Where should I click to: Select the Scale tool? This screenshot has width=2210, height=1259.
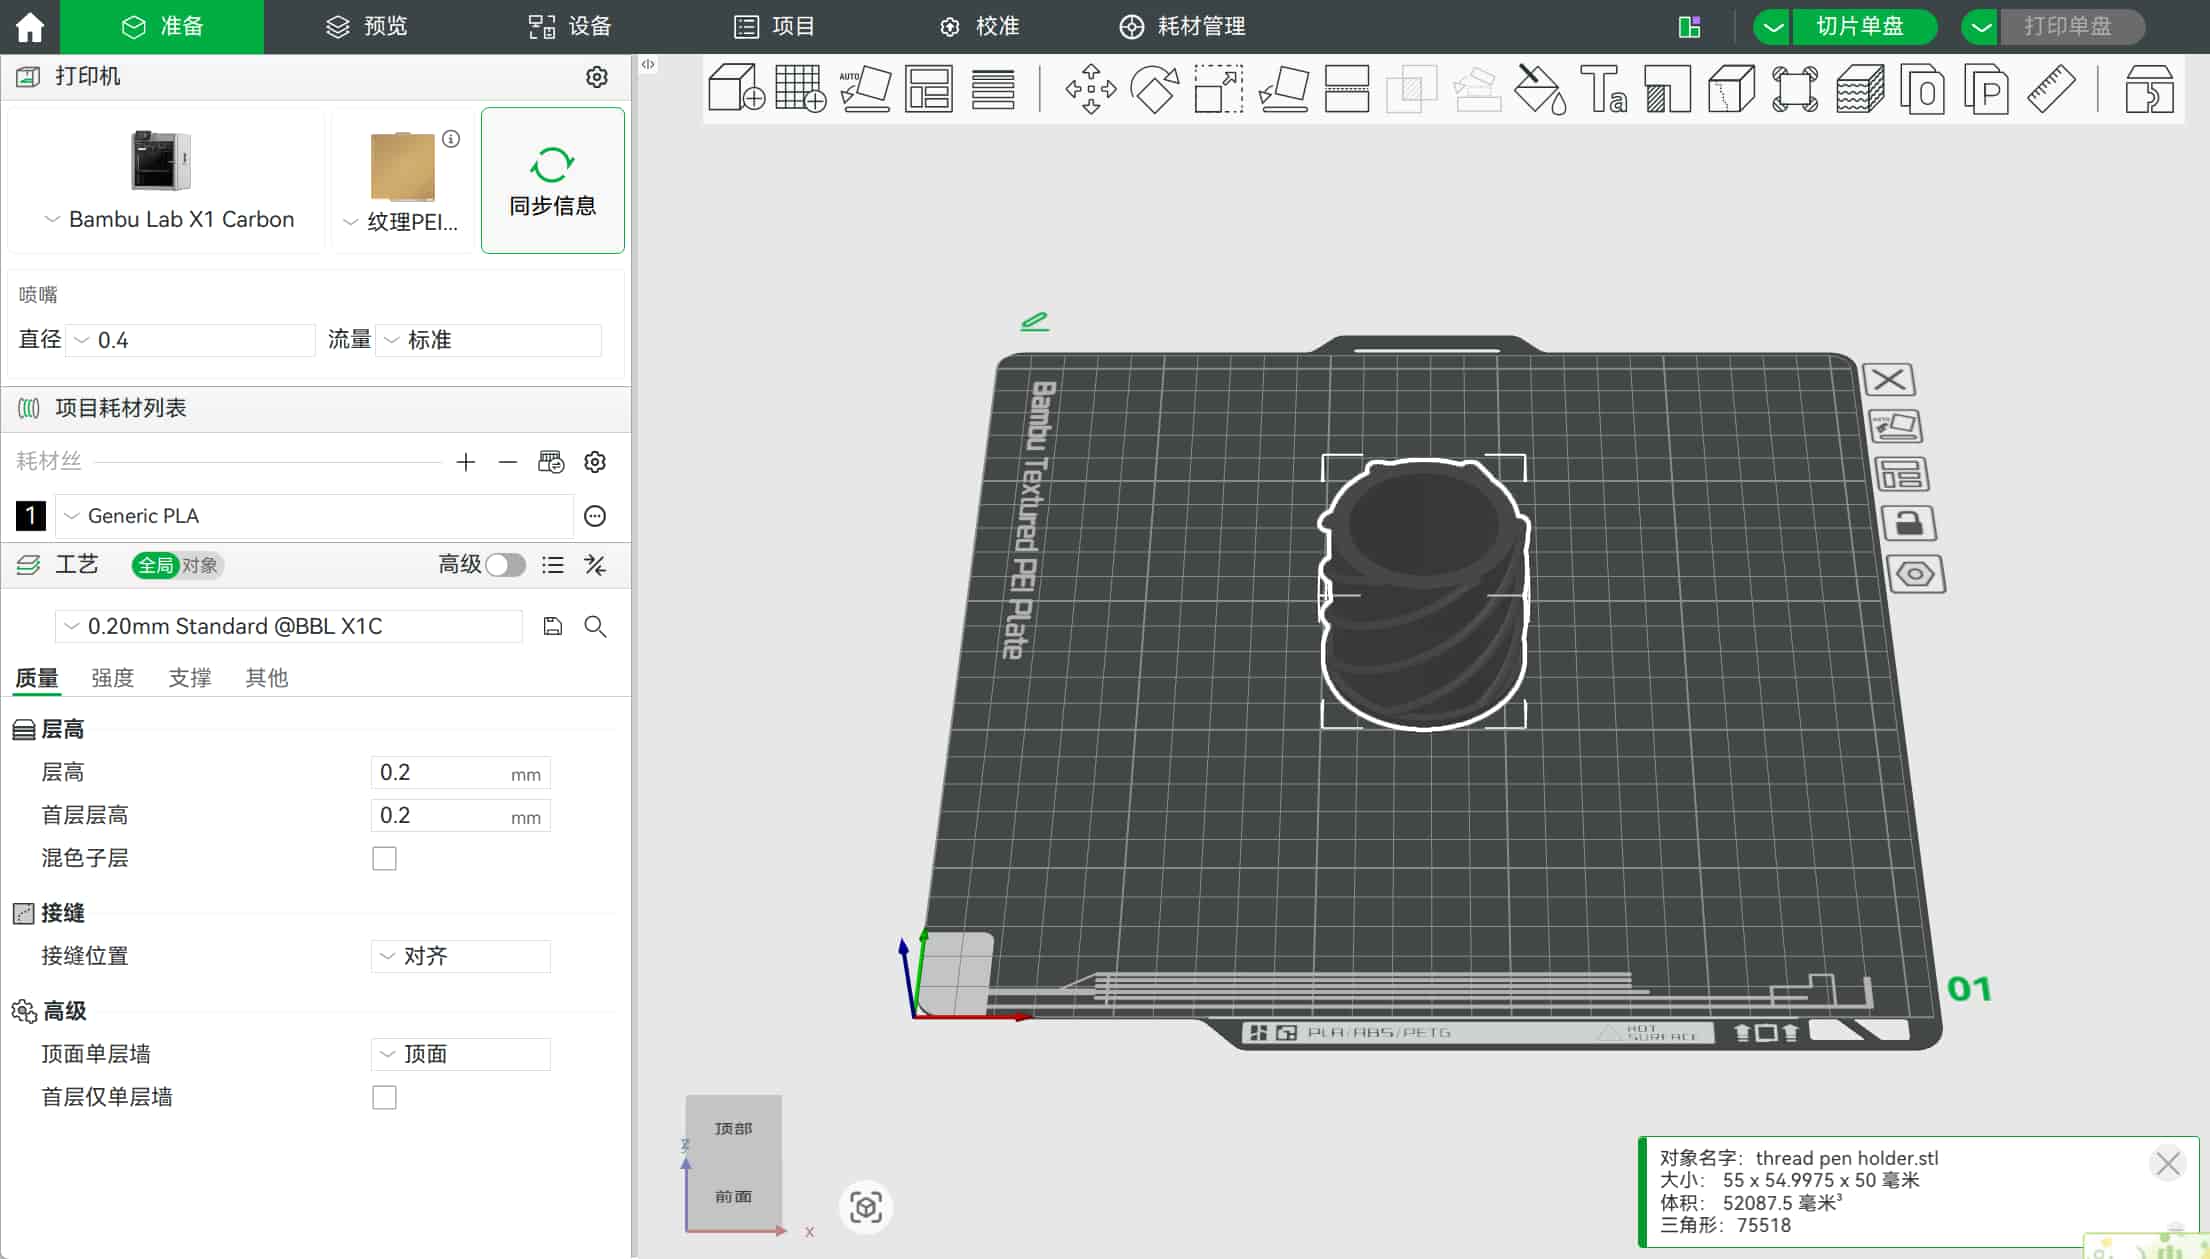[1219, 88]
